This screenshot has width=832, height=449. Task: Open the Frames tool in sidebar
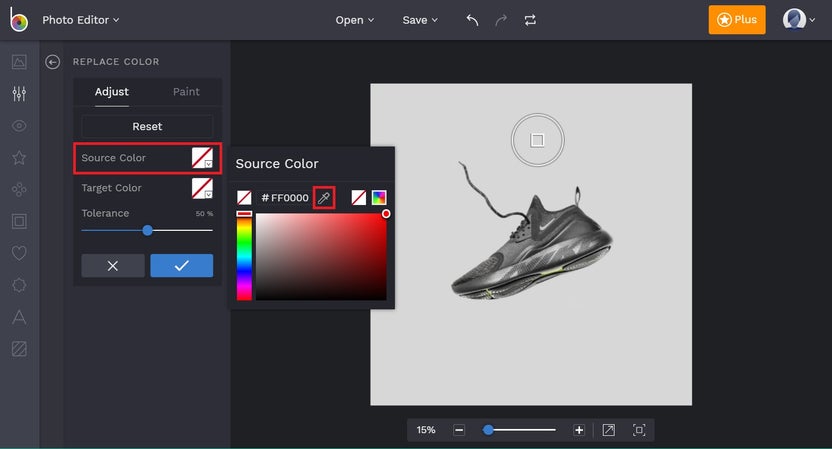[x=19, y=221]
